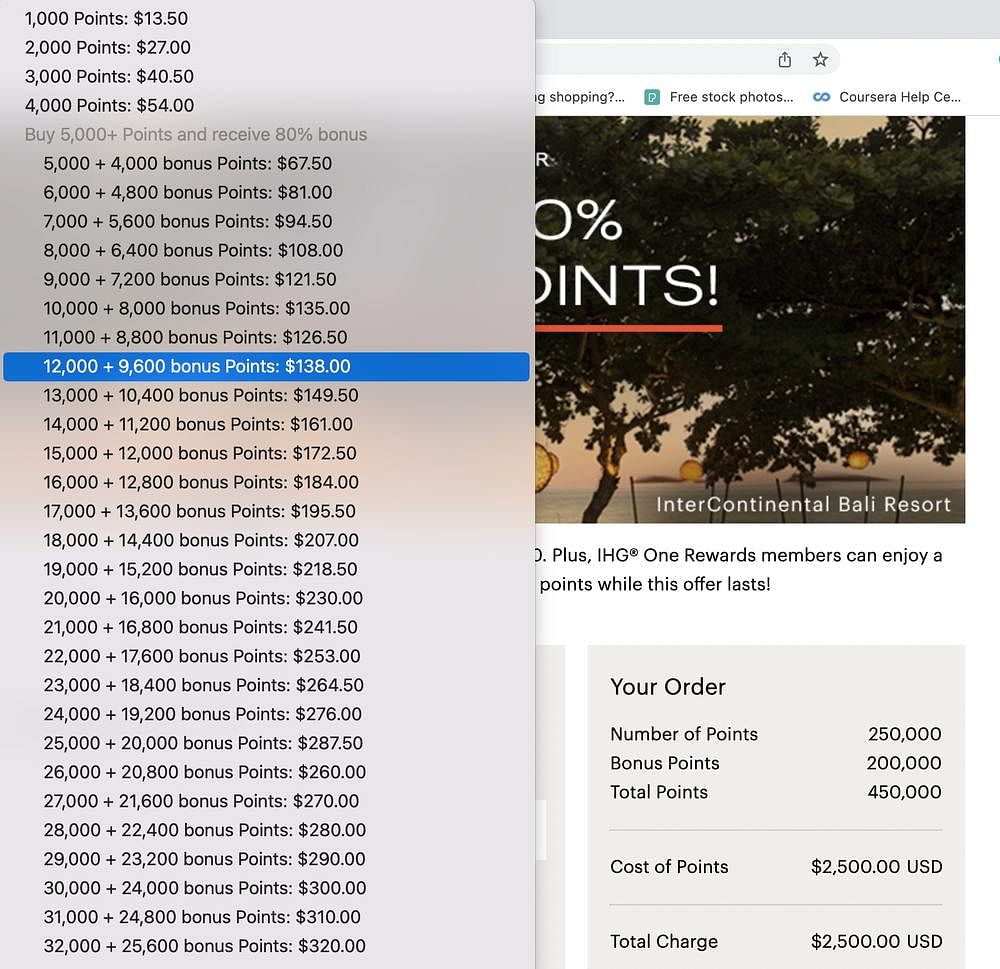Select 13,000 + 10,400 bonus Points: $149.50
This screenshot has height=969, width=1000.
click(267, 396)
